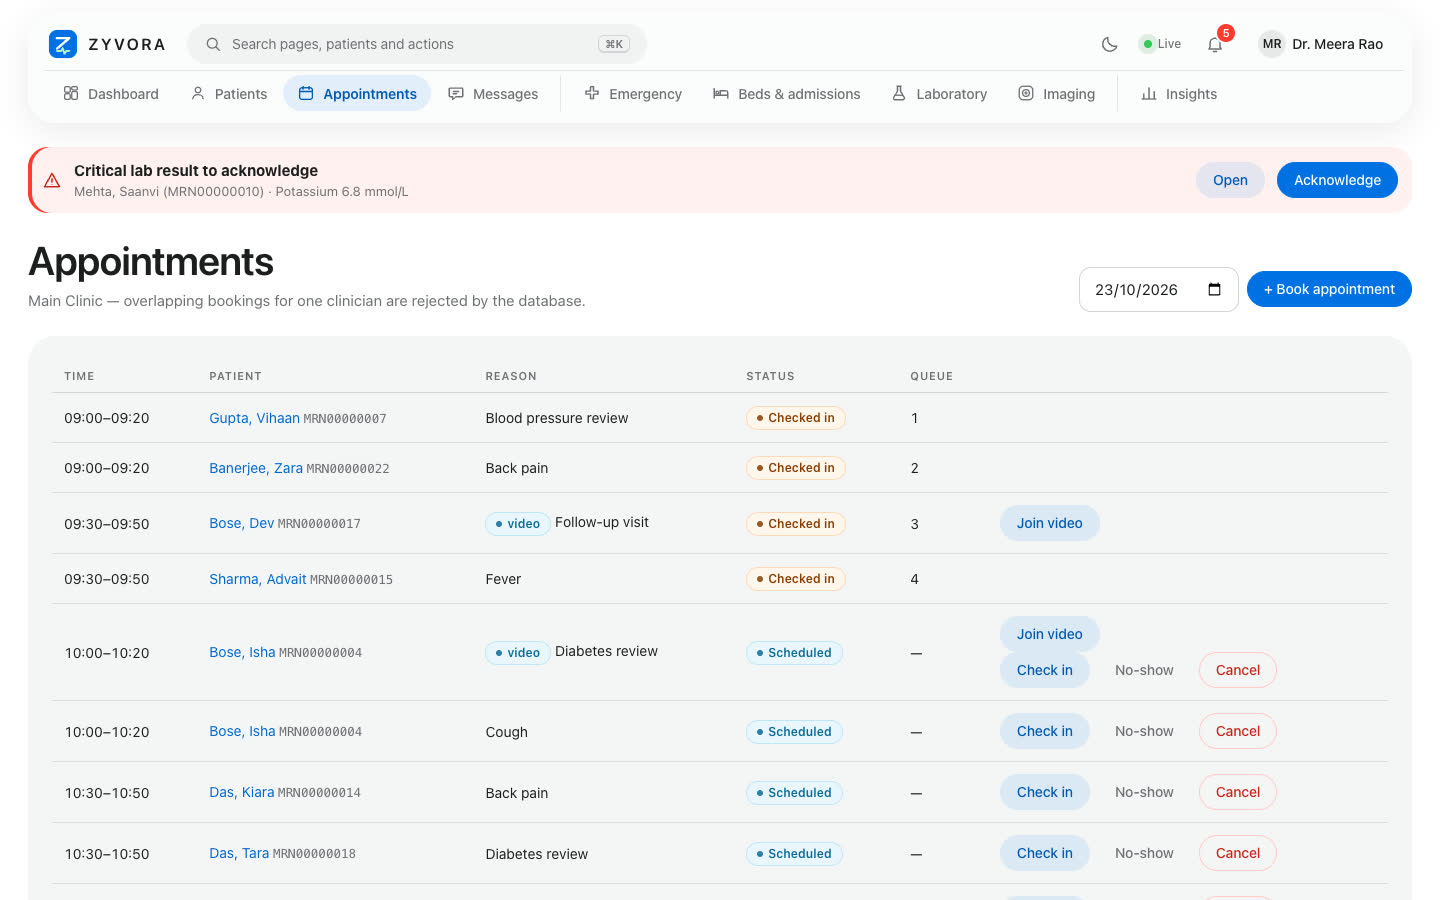Click the date field showing 23/10/2026
Image resolution: width=1440 pixels, height=900 pixels.
coord(1159,290)
